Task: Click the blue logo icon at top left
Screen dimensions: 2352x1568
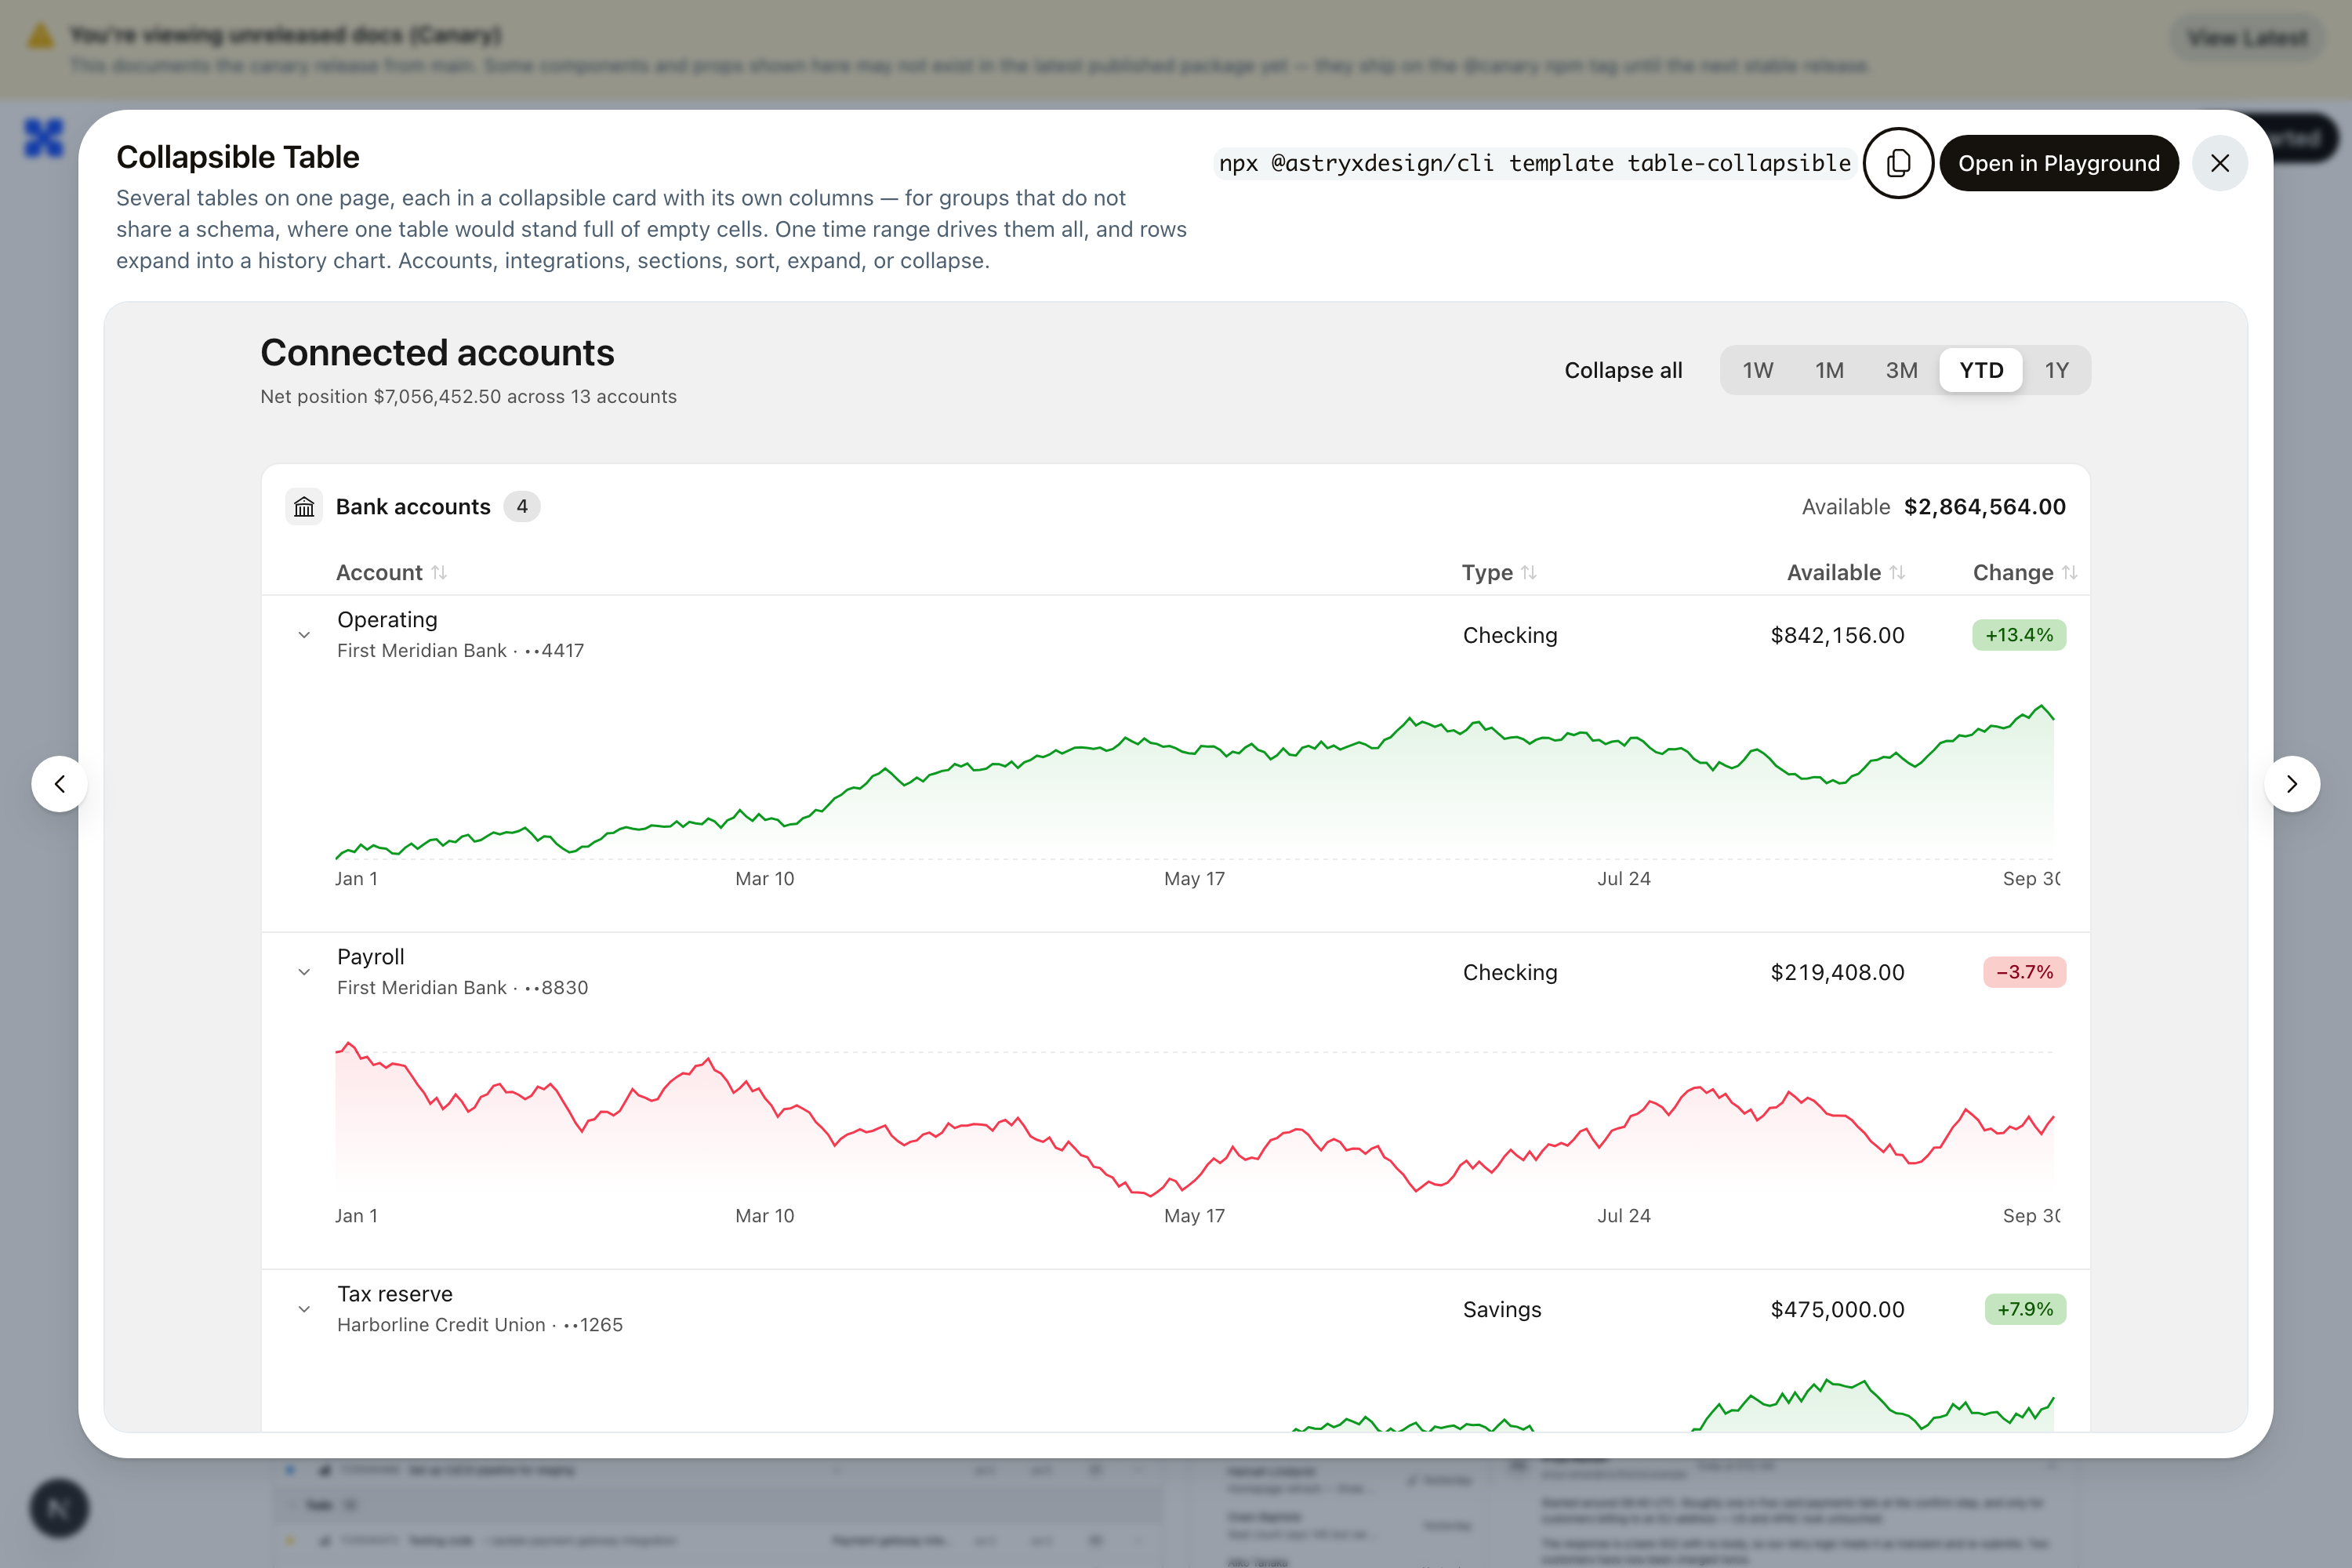Action: pyautogui.click(x=44, y=138)
